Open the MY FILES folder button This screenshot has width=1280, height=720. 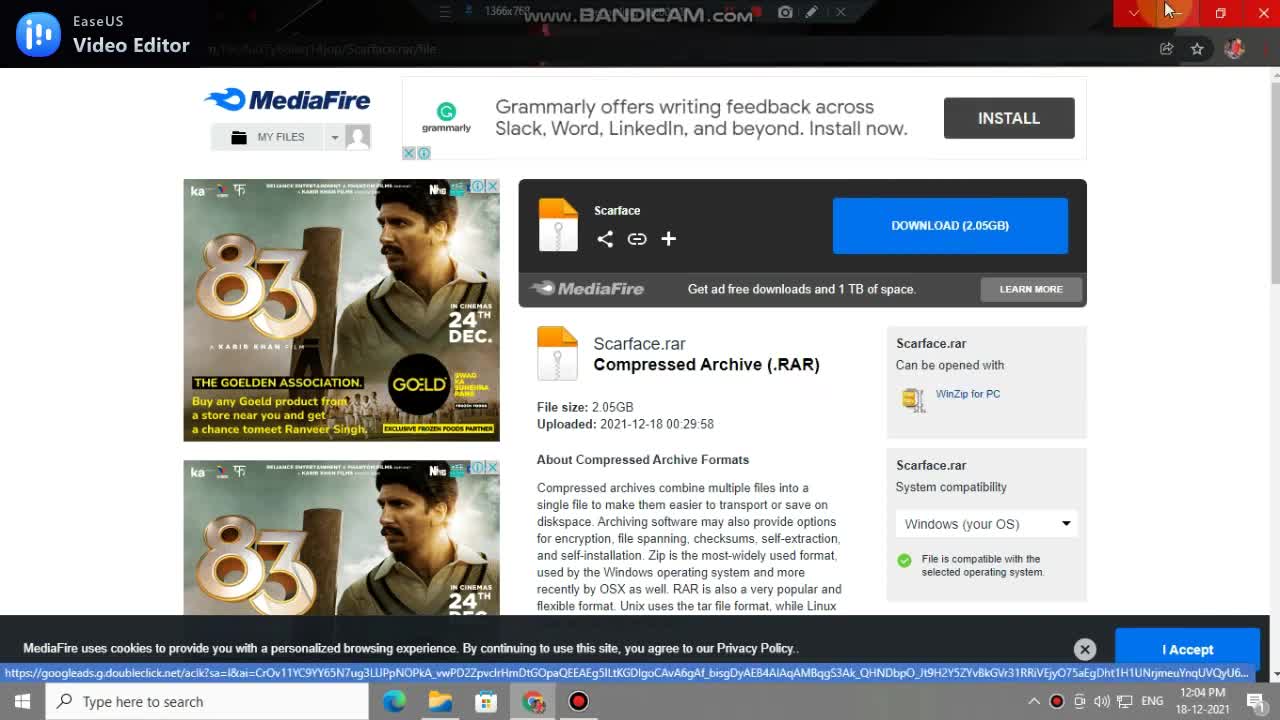click(x=268, y=137)
